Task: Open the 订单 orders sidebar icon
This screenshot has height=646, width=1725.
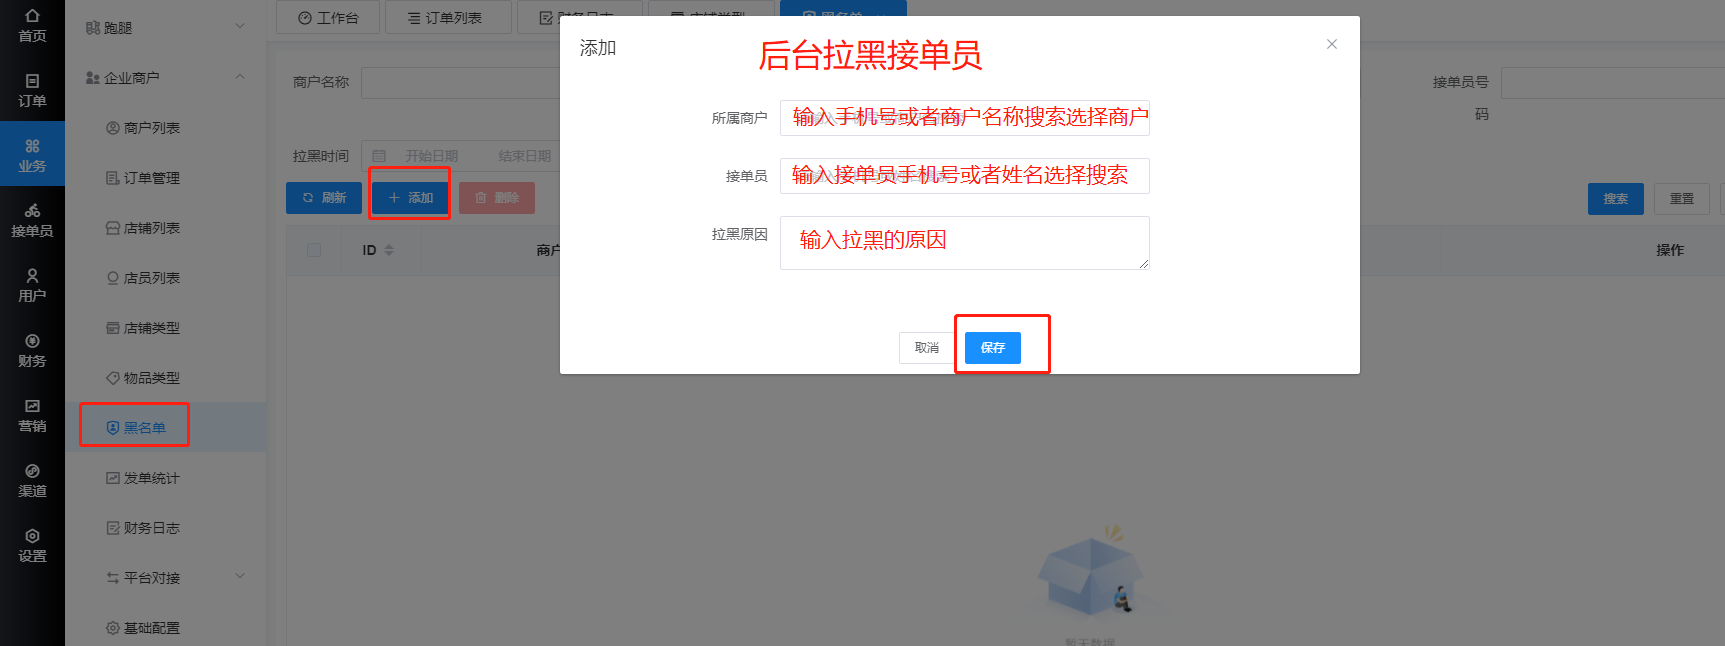Action: click(x=32, y=90)
